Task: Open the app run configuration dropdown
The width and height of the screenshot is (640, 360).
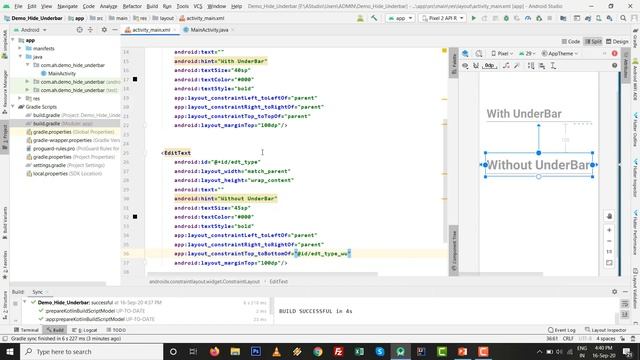Action: (x=400, y=18)
